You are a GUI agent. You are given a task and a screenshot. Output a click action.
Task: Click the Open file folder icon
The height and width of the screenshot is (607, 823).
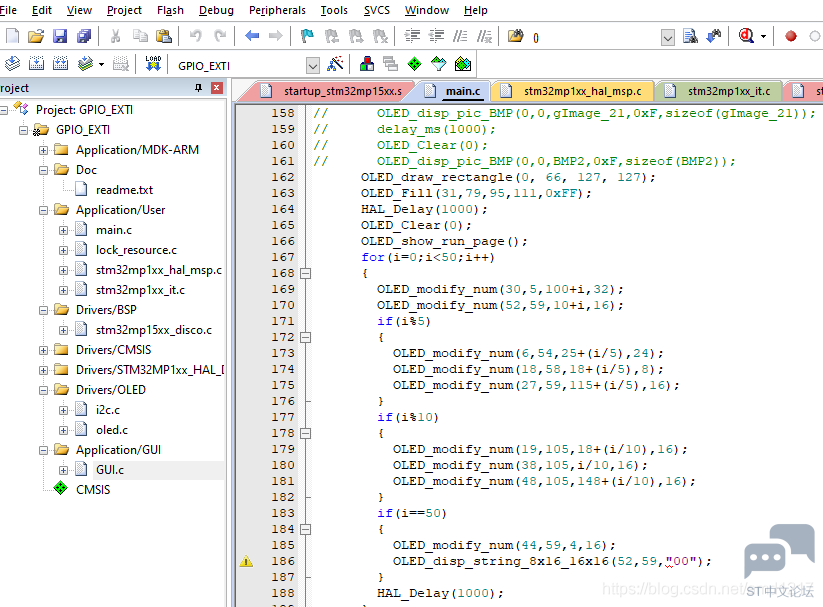36,36
